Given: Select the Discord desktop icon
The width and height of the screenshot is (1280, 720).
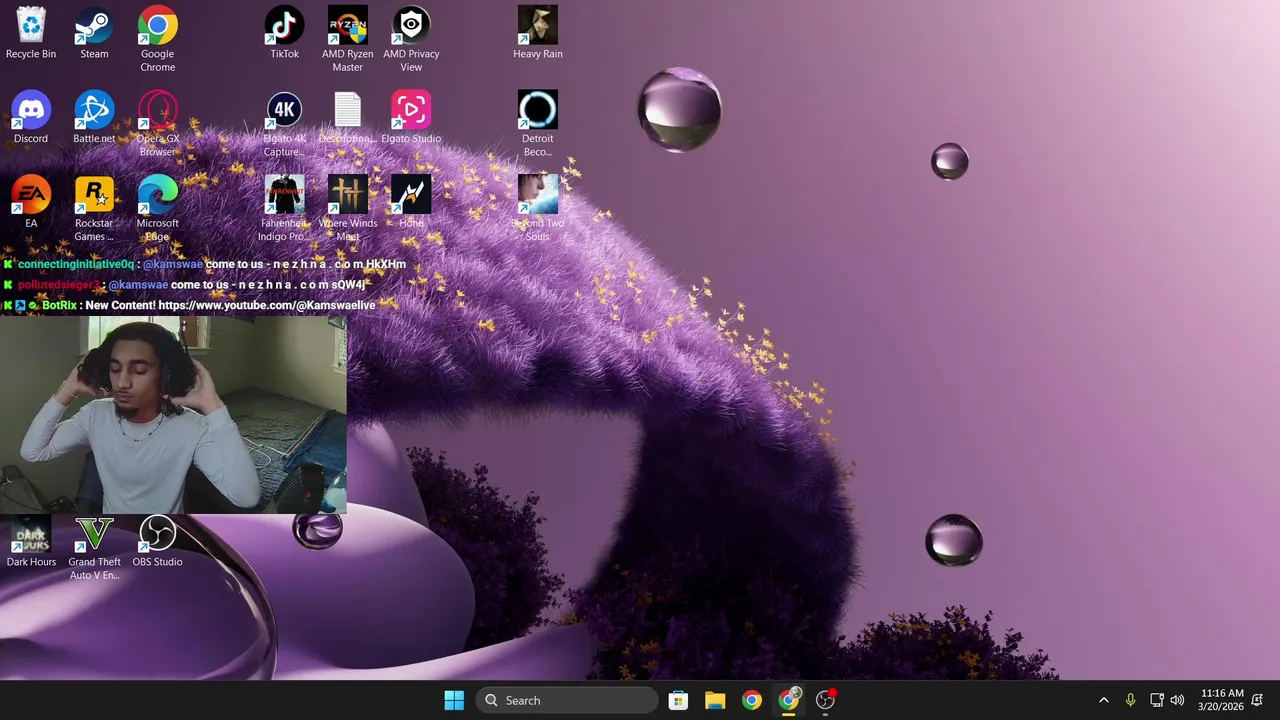Looking at the screenshot, I should [31, 118].
